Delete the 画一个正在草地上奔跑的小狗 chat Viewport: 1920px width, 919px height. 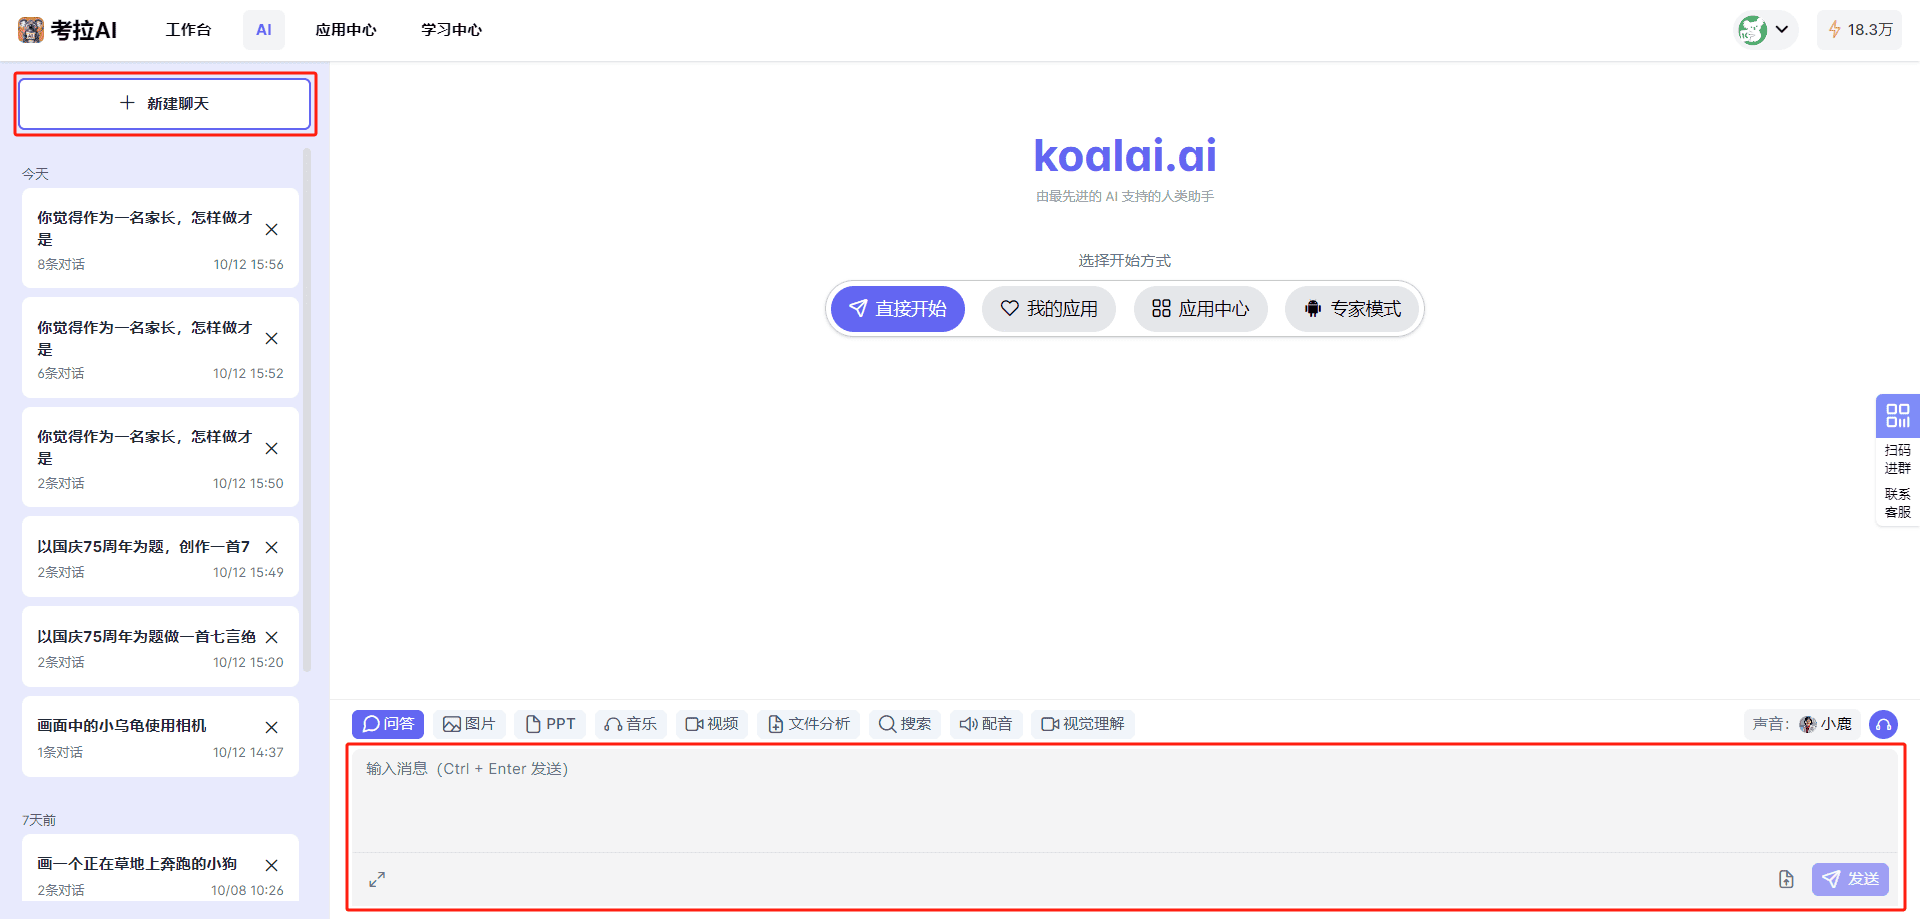(x=271, y=865)
